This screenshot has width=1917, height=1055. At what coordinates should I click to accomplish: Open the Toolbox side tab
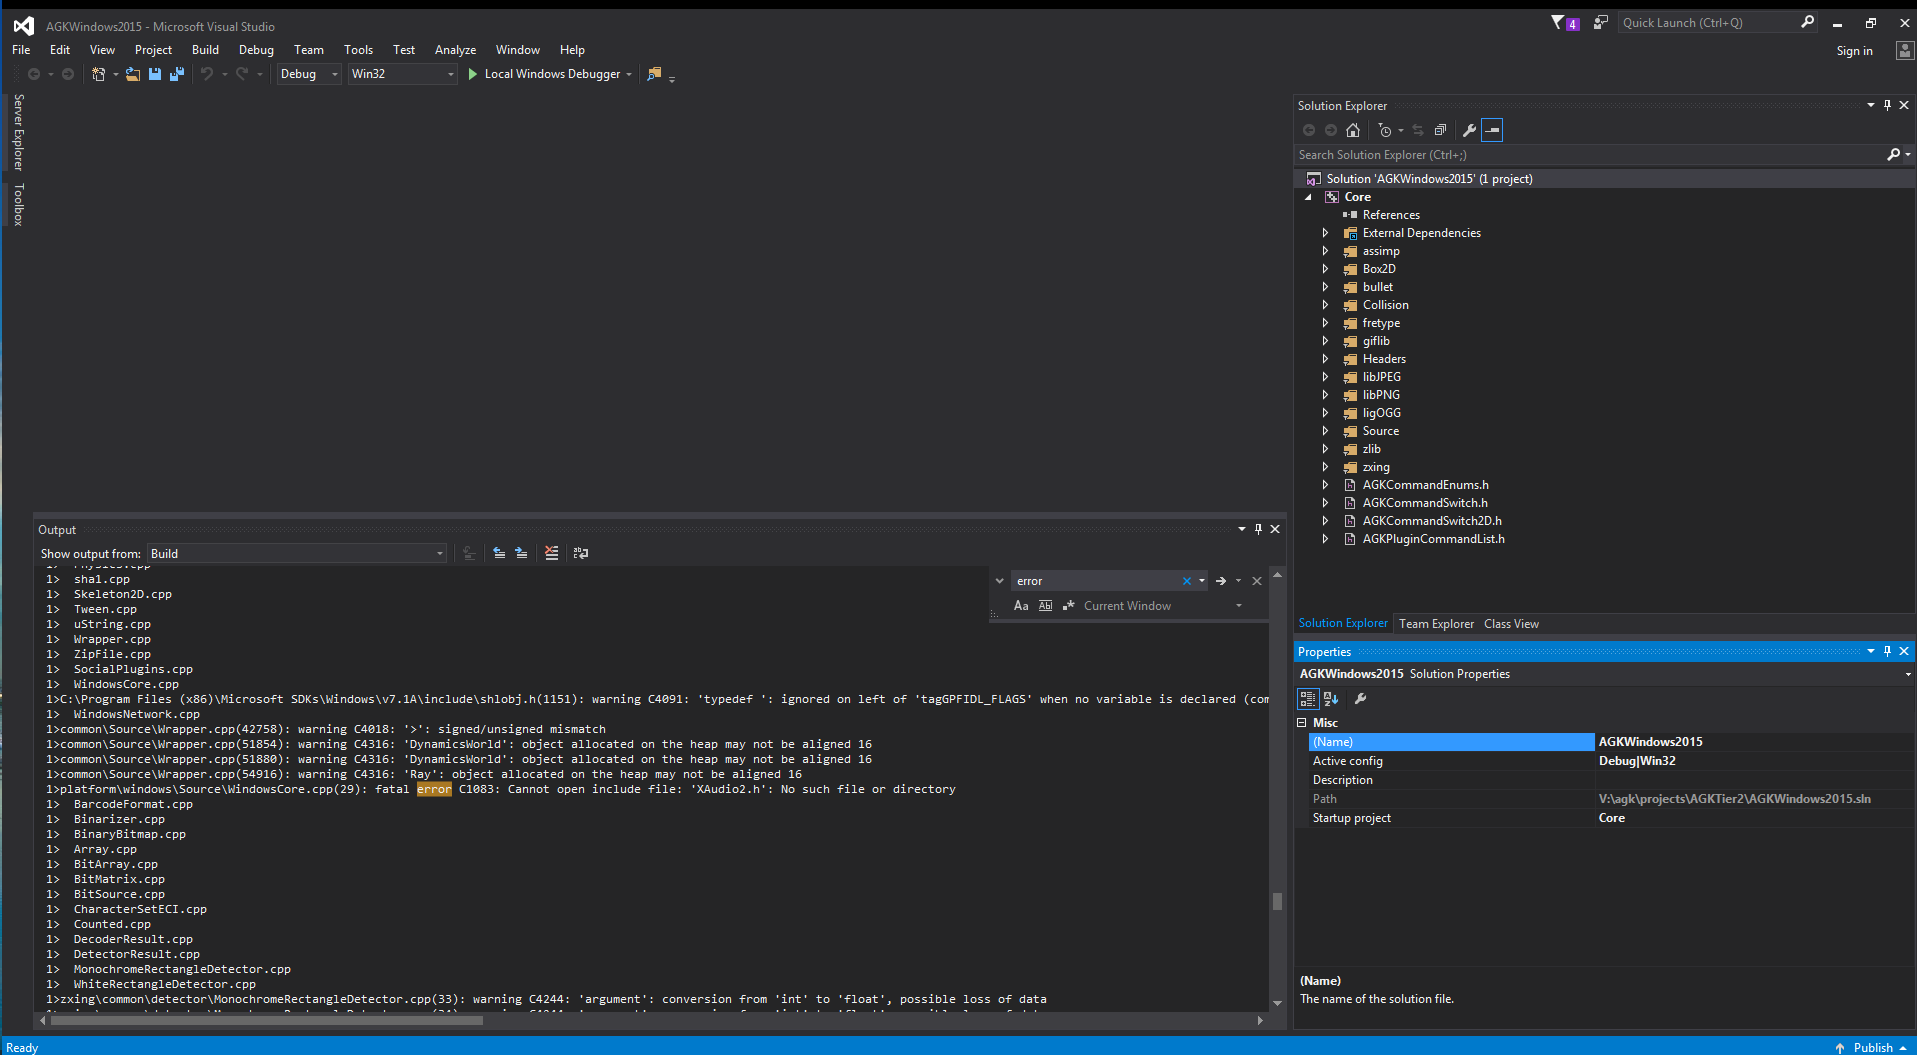tap(18, 205)
